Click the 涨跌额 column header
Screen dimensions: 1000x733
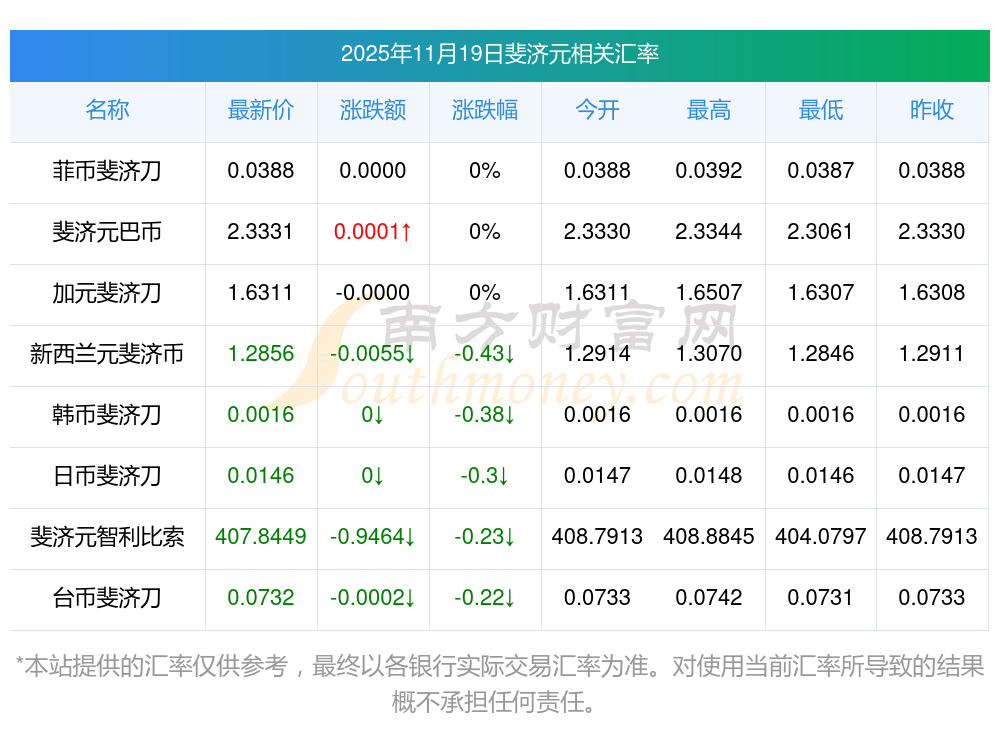click(x=372, y=111)
